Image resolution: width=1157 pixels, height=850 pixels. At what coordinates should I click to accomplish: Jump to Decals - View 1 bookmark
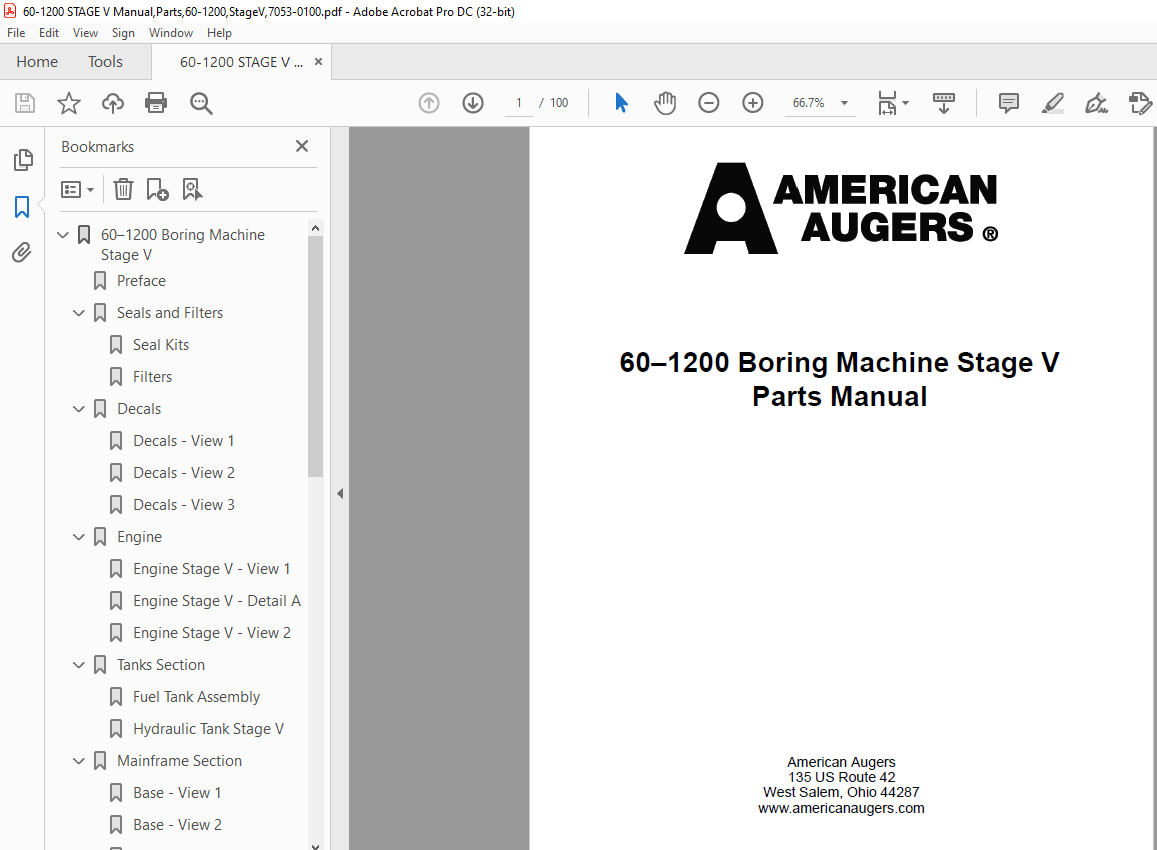(184, 441)
